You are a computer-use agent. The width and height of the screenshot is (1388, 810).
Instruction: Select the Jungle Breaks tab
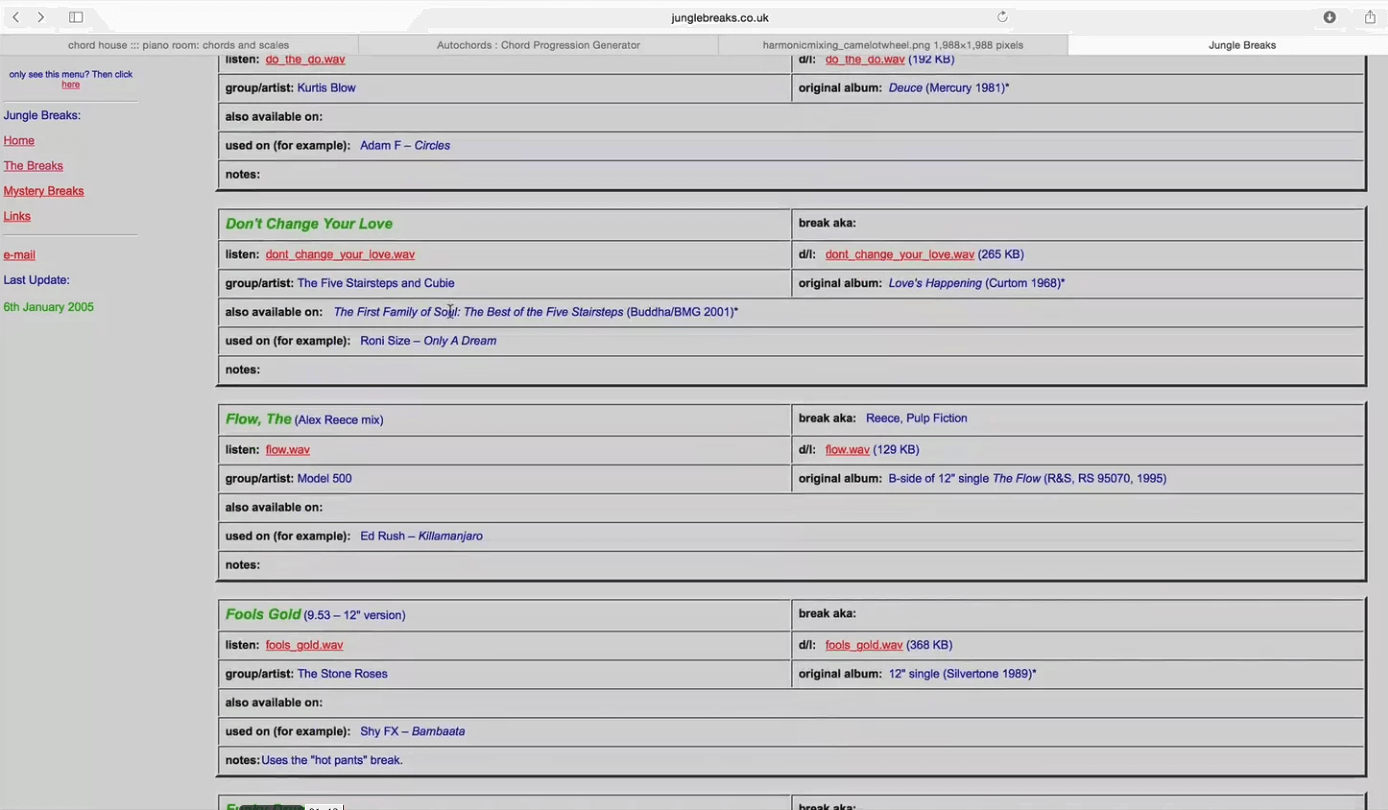coord(1242,45)
